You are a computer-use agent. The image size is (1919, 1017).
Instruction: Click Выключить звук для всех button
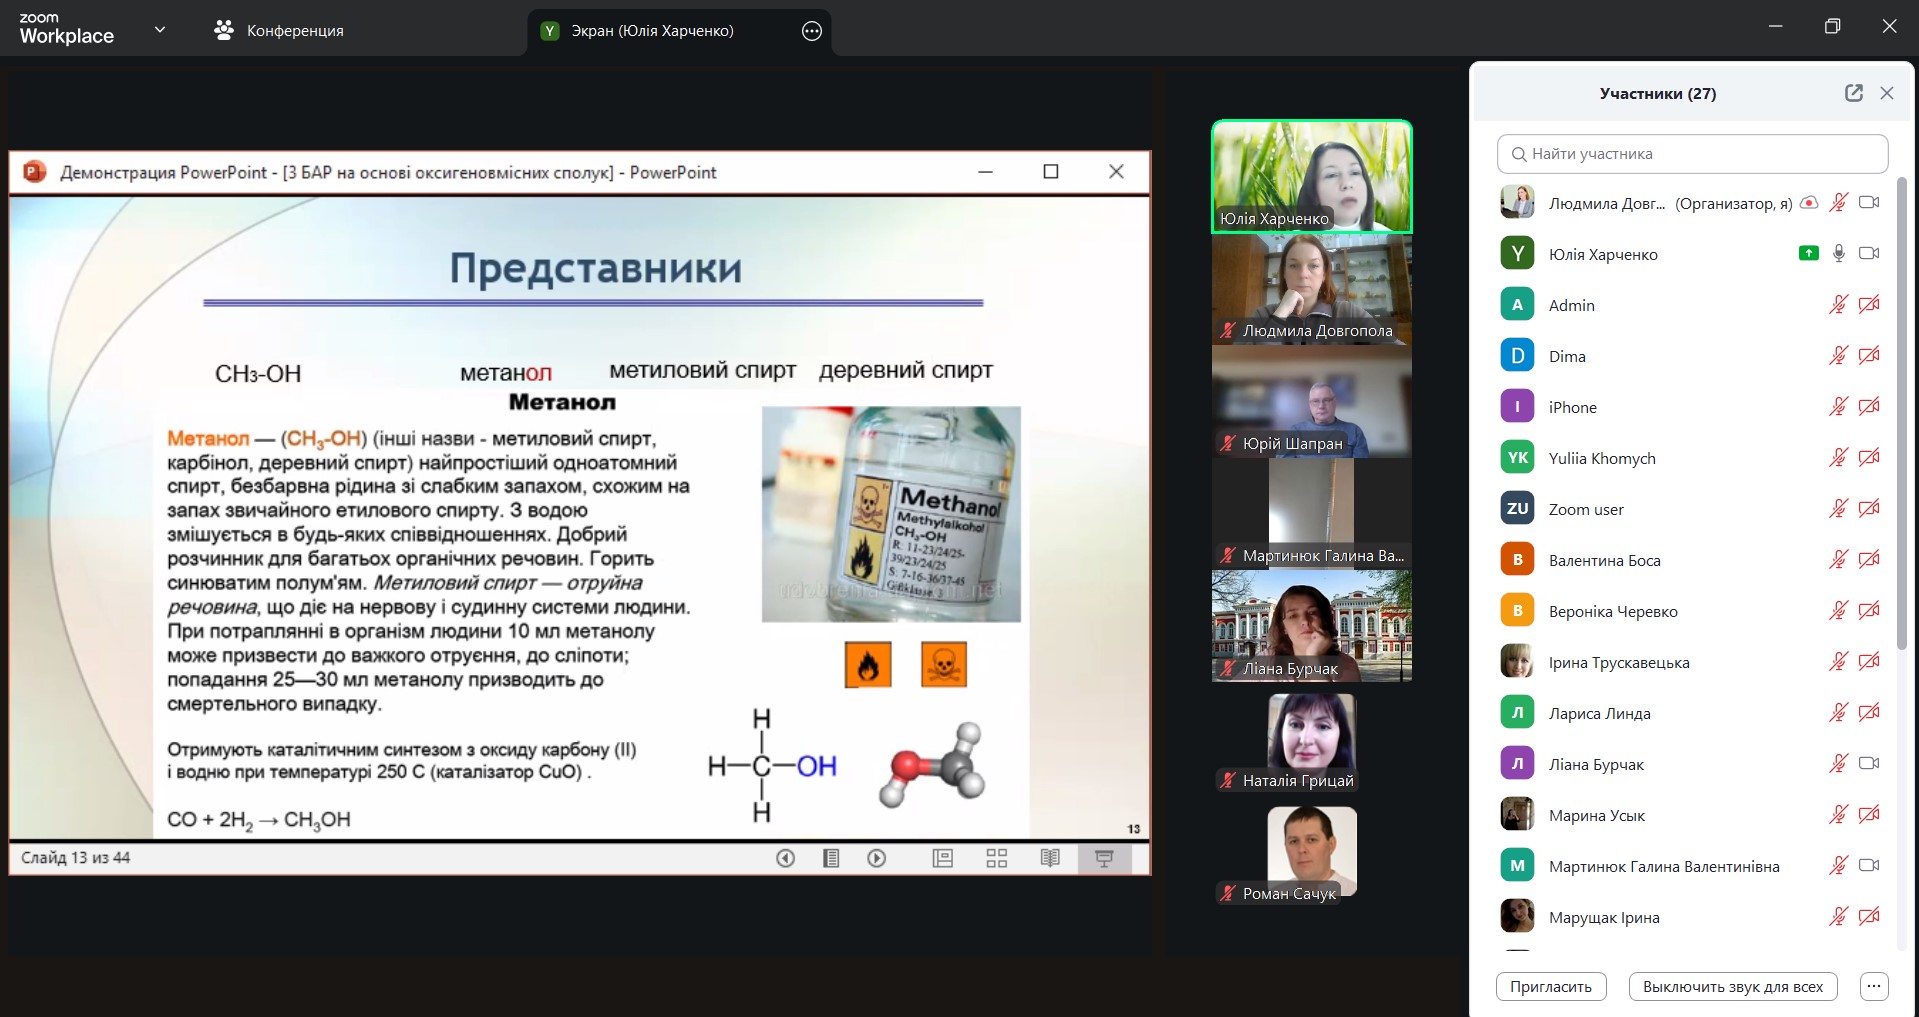point(1732,986)
